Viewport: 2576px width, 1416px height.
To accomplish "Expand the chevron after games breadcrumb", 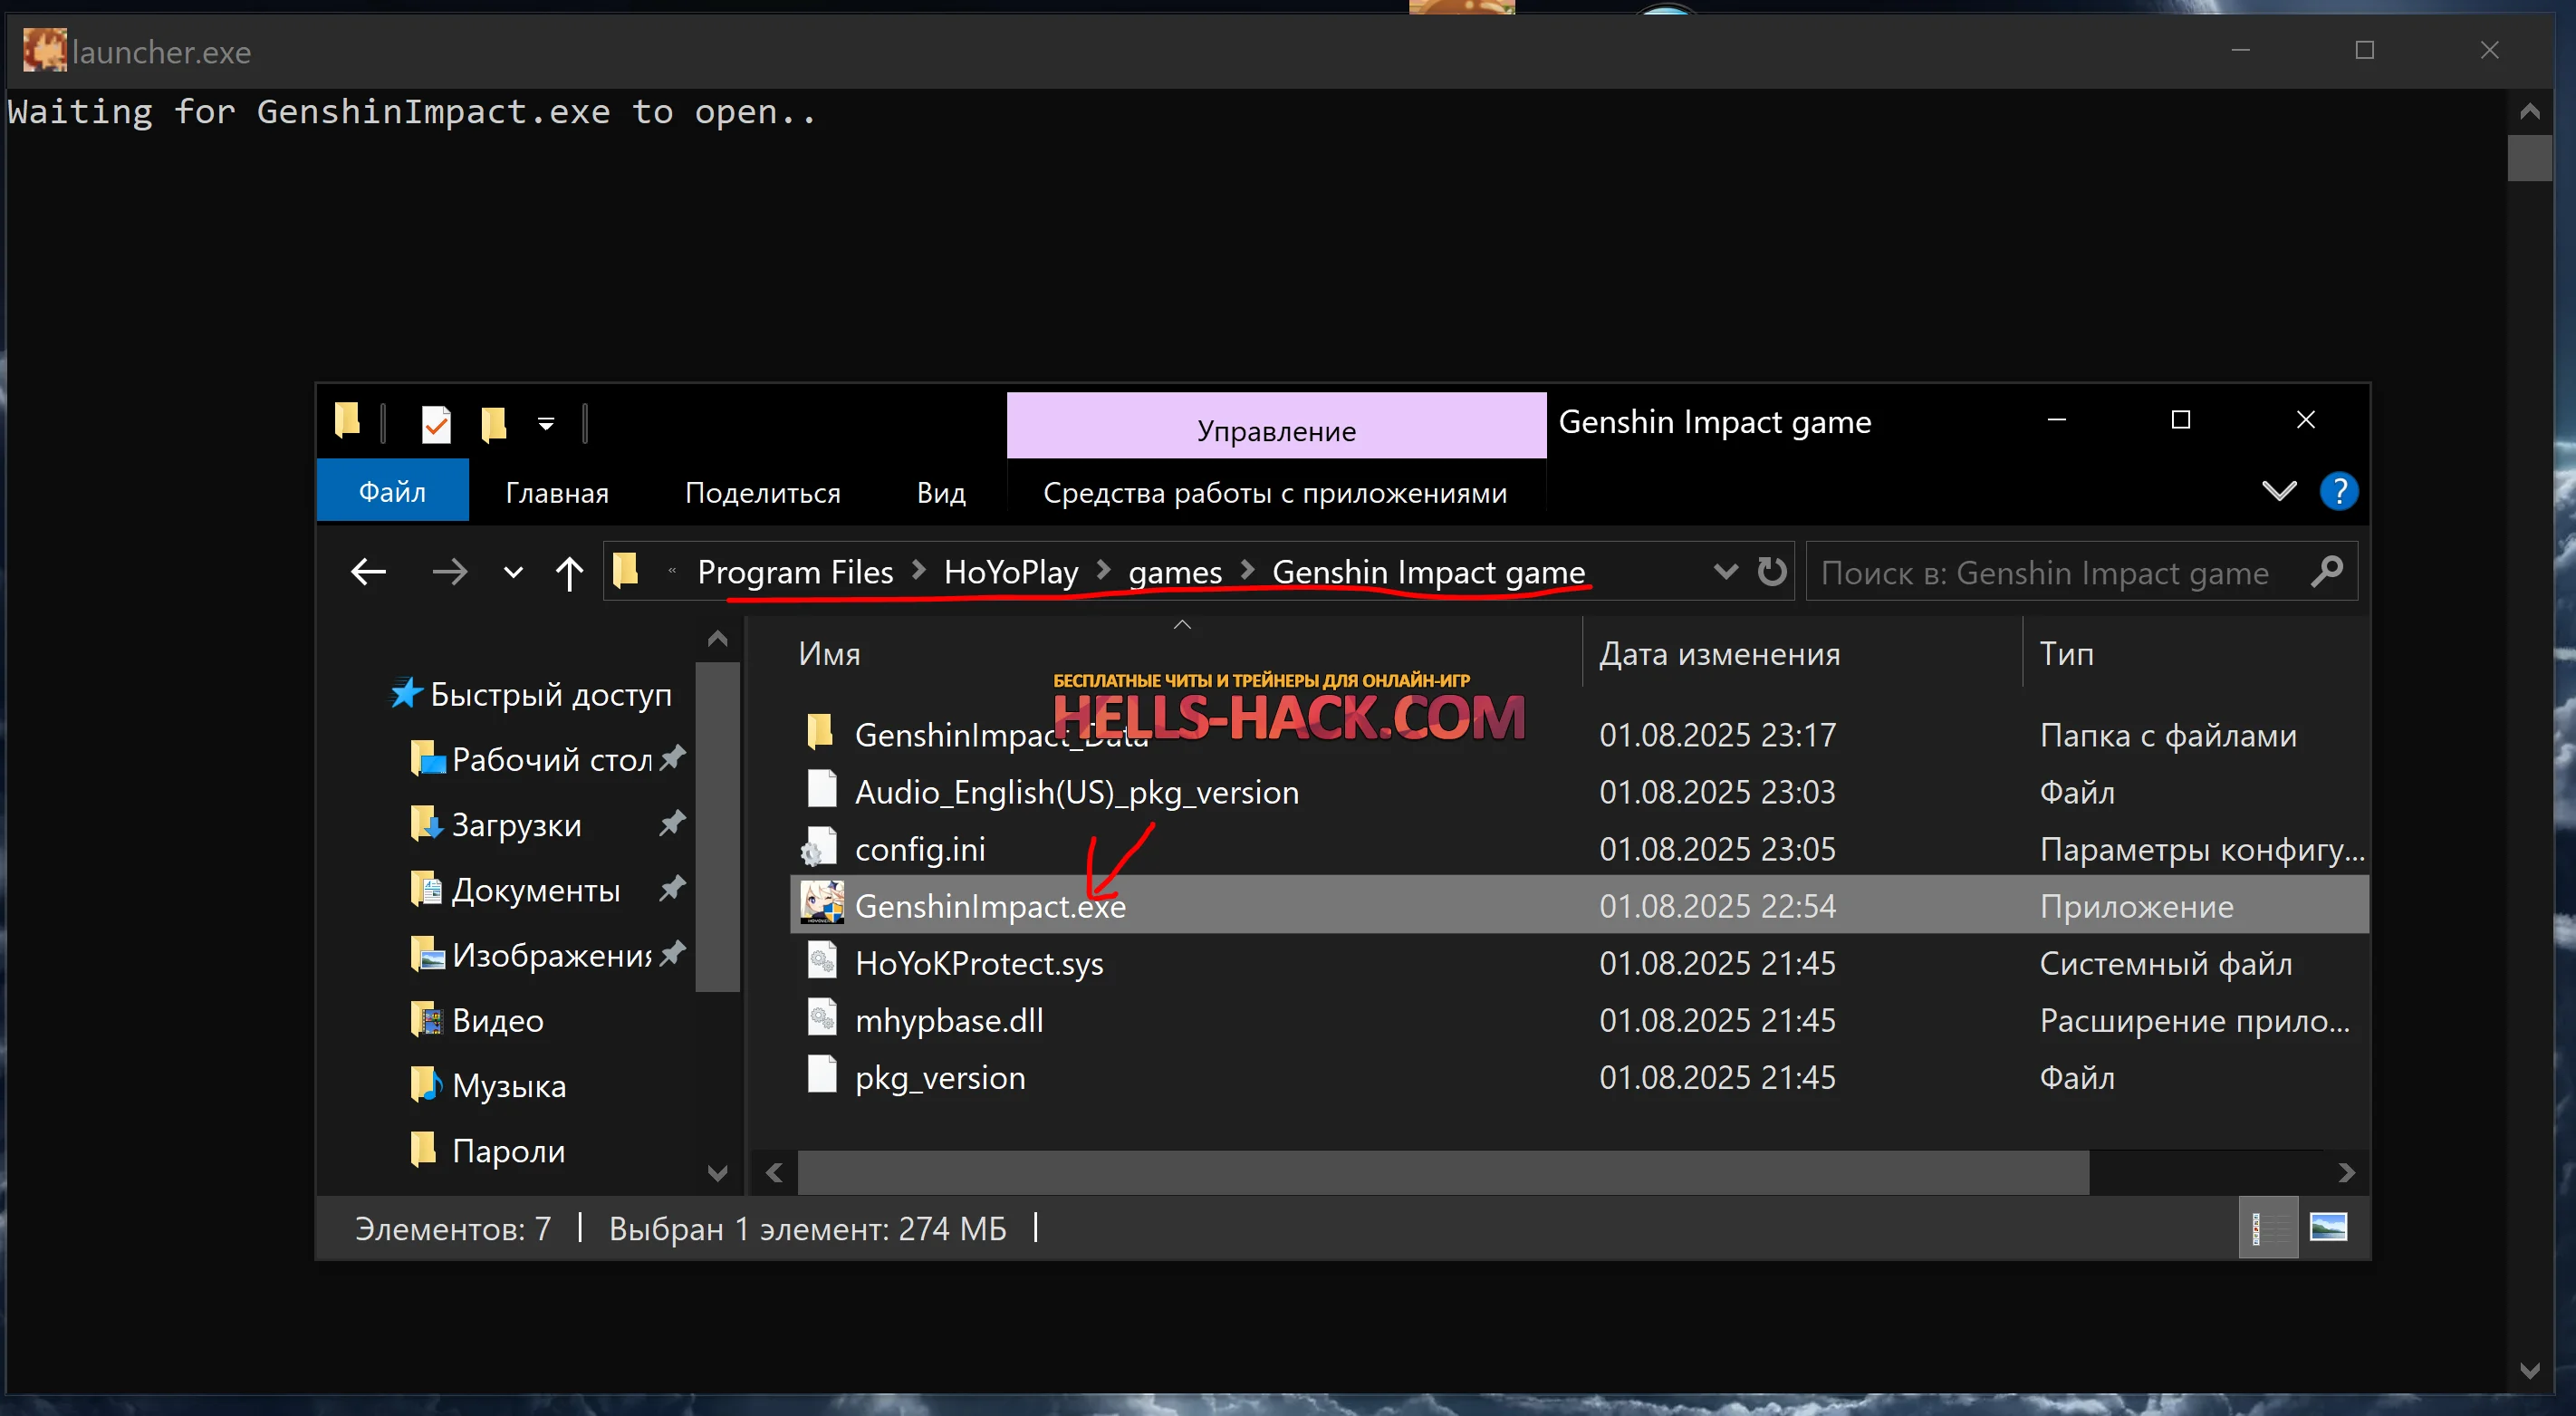I will pyautogui.click(x=1247, y=570).
